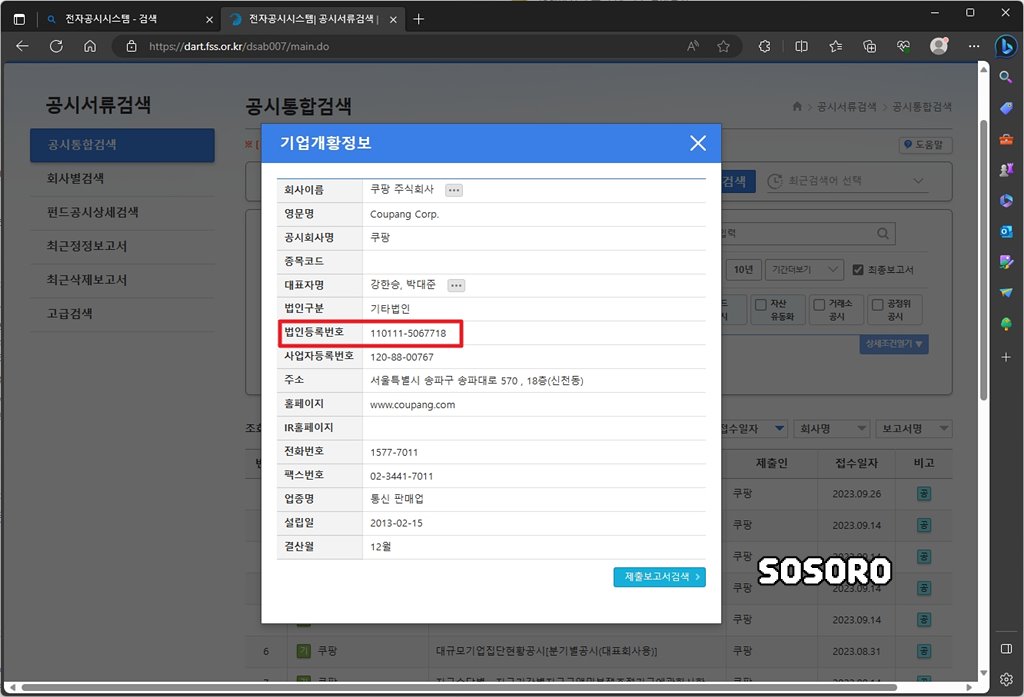The height and width of the screenshot is (697, 1024).
Task: Click the 공 badge in the 2023.09.26 row
Action: (x=923, y=494)
